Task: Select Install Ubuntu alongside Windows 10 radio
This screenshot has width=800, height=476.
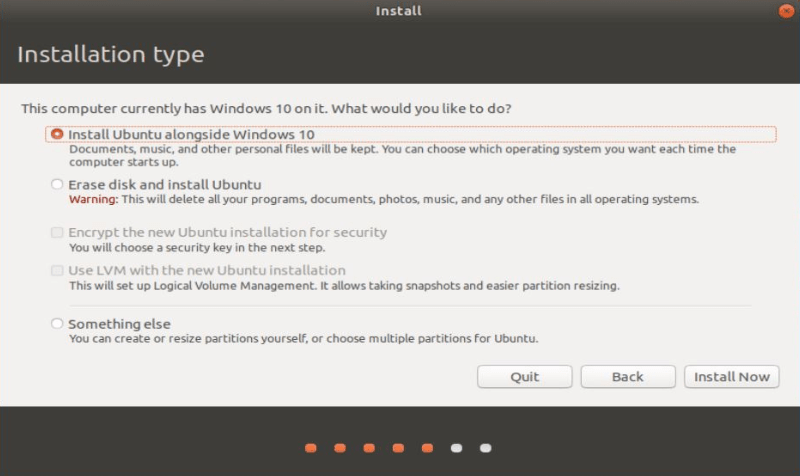Action: pyautogui.click(x=57, y=134)
